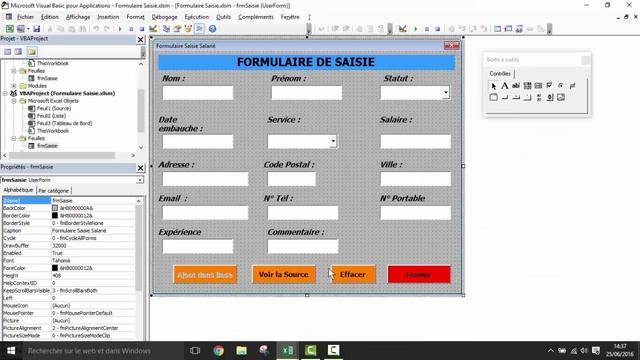Run the macro with the green play icon

(x=120, y=29)
